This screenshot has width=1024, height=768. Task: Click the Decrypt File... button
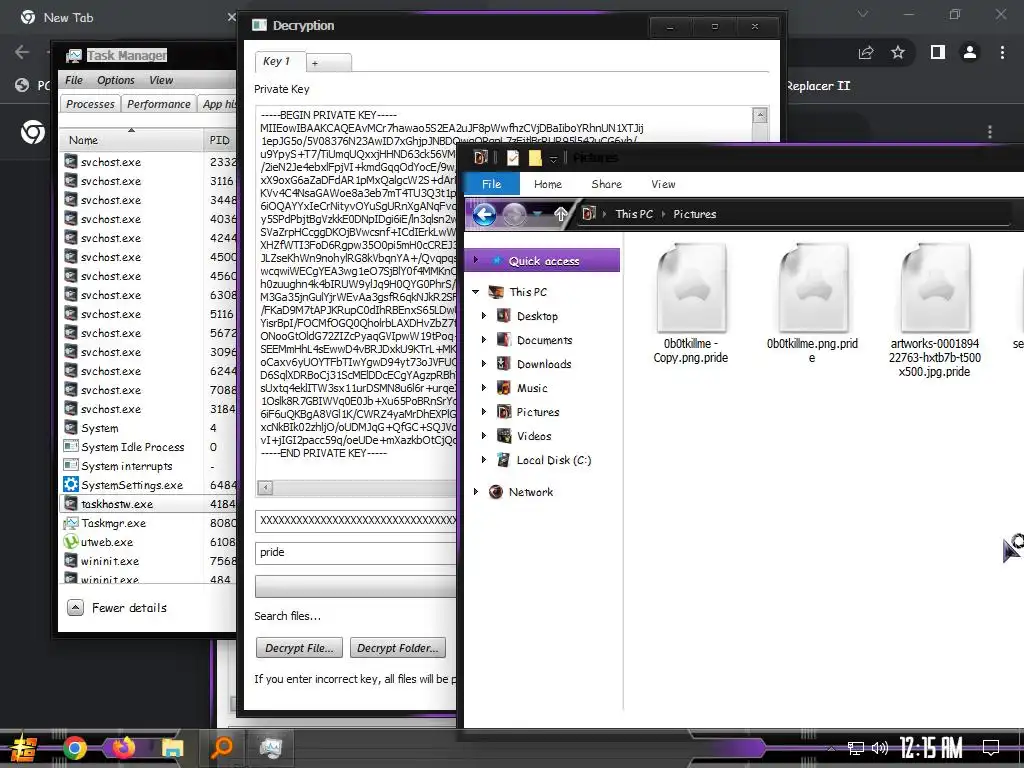coord(299,648)
